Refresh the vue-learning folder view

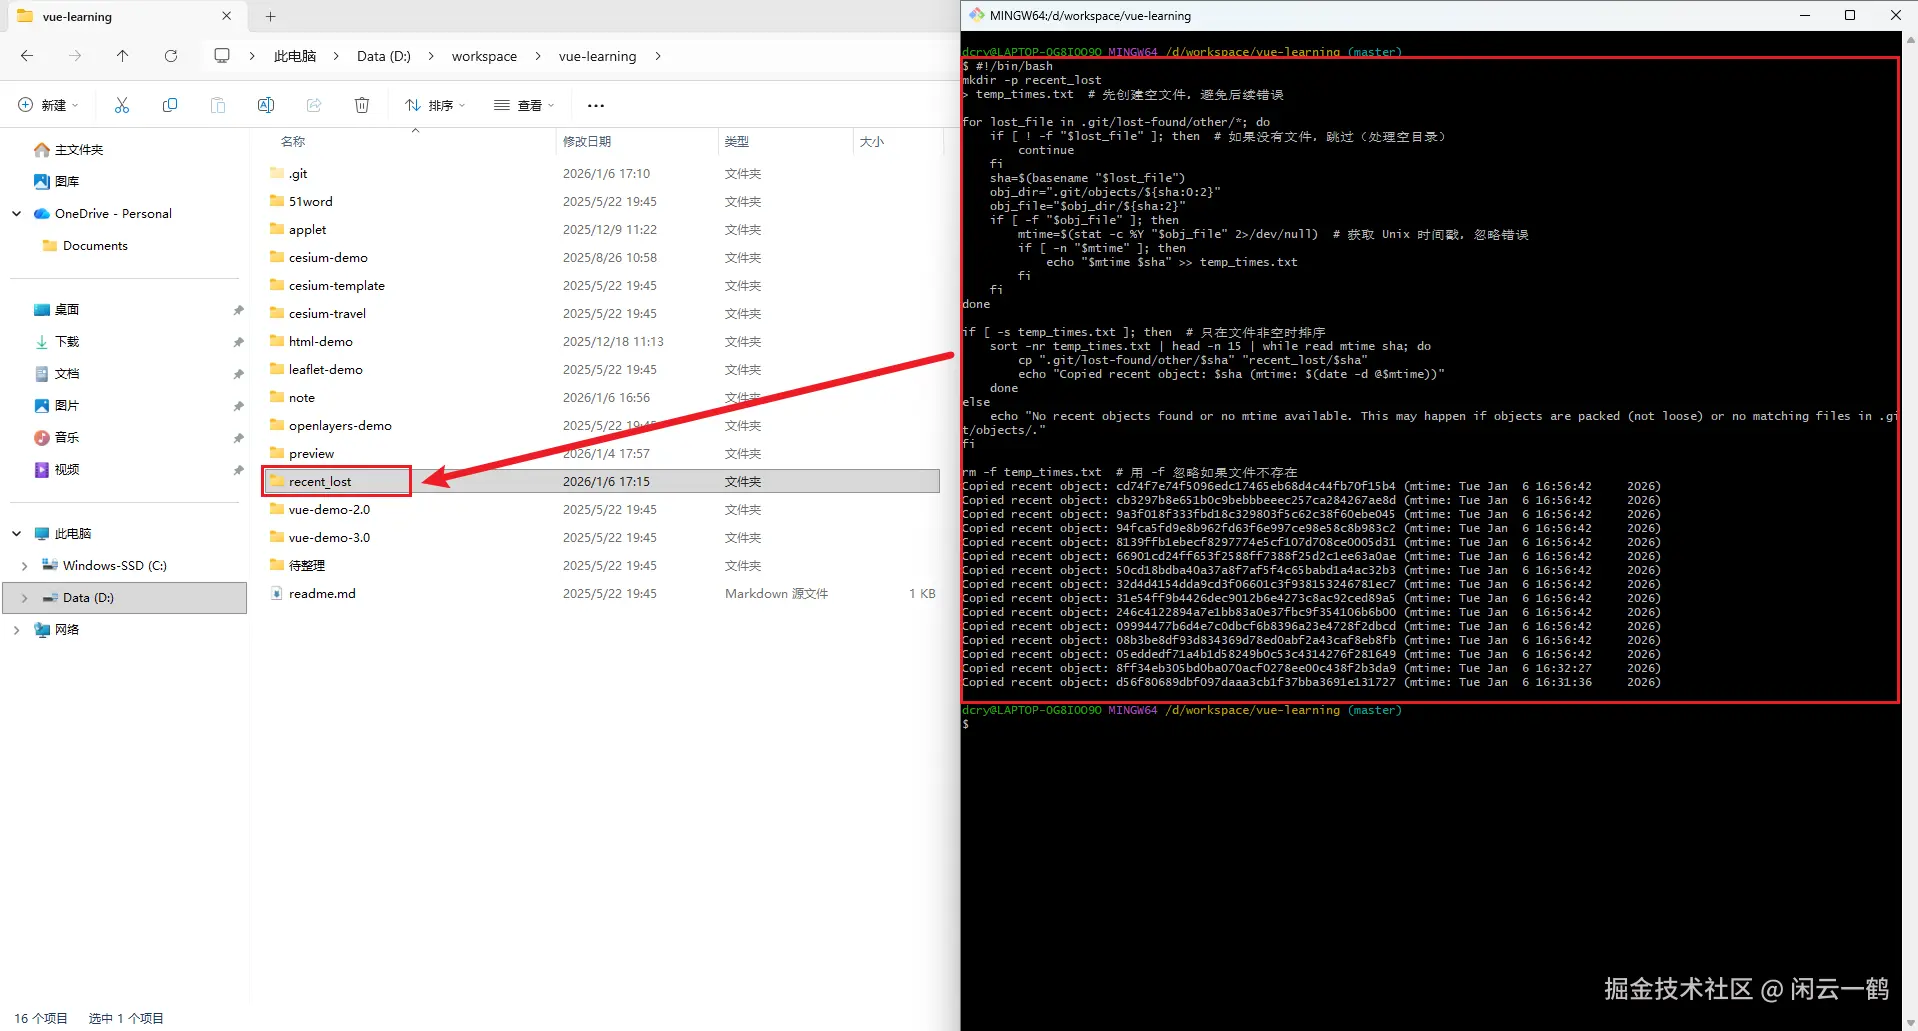pyautogui.click(x=171, y=56)
